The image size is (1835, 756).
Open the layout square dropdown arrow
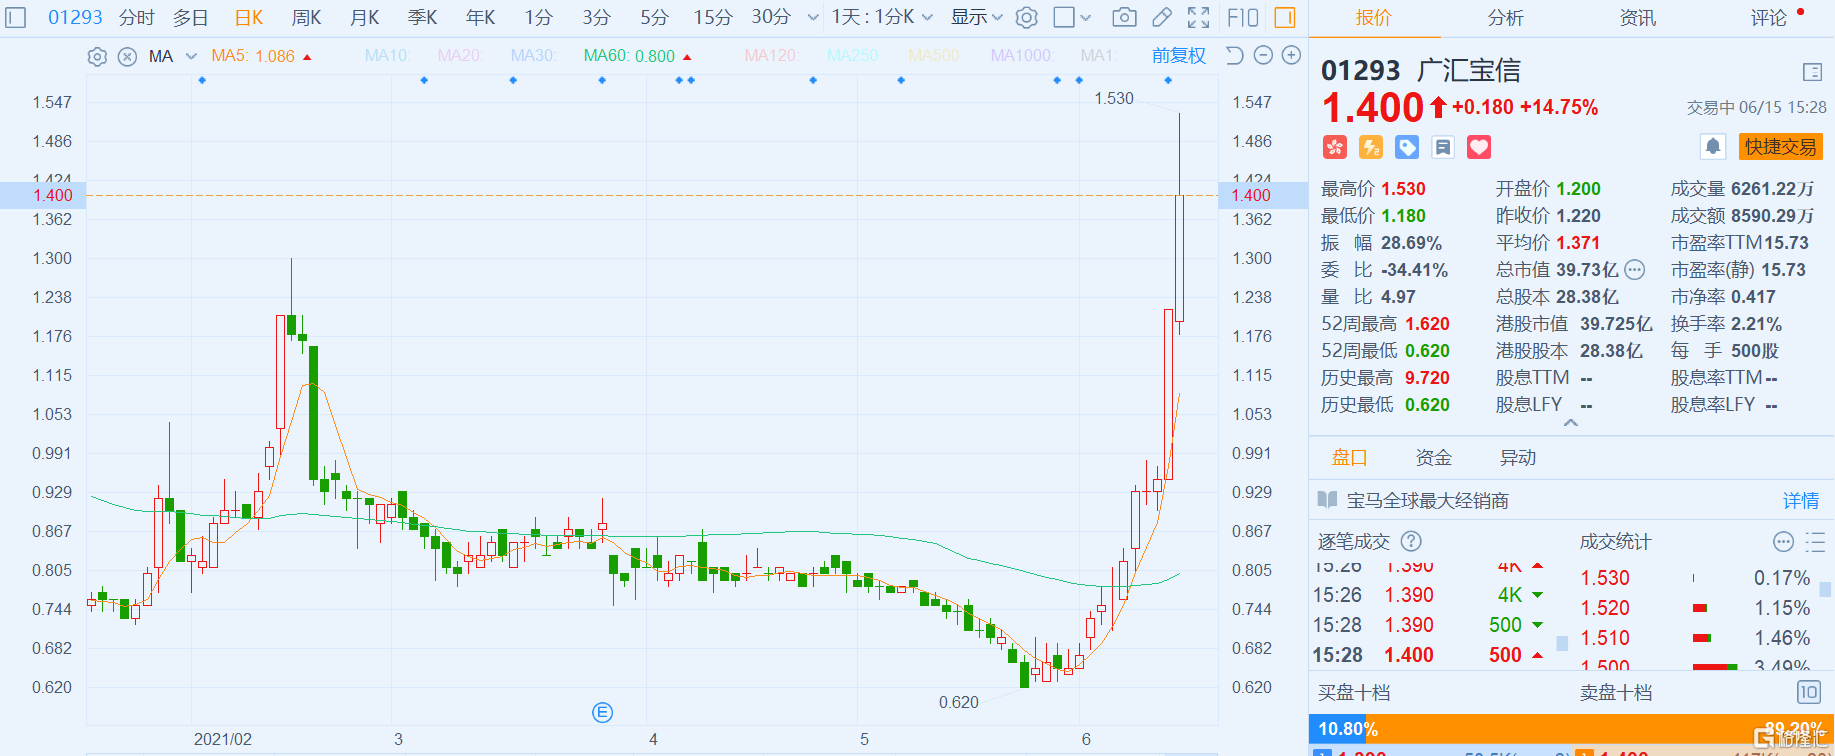1086,17
